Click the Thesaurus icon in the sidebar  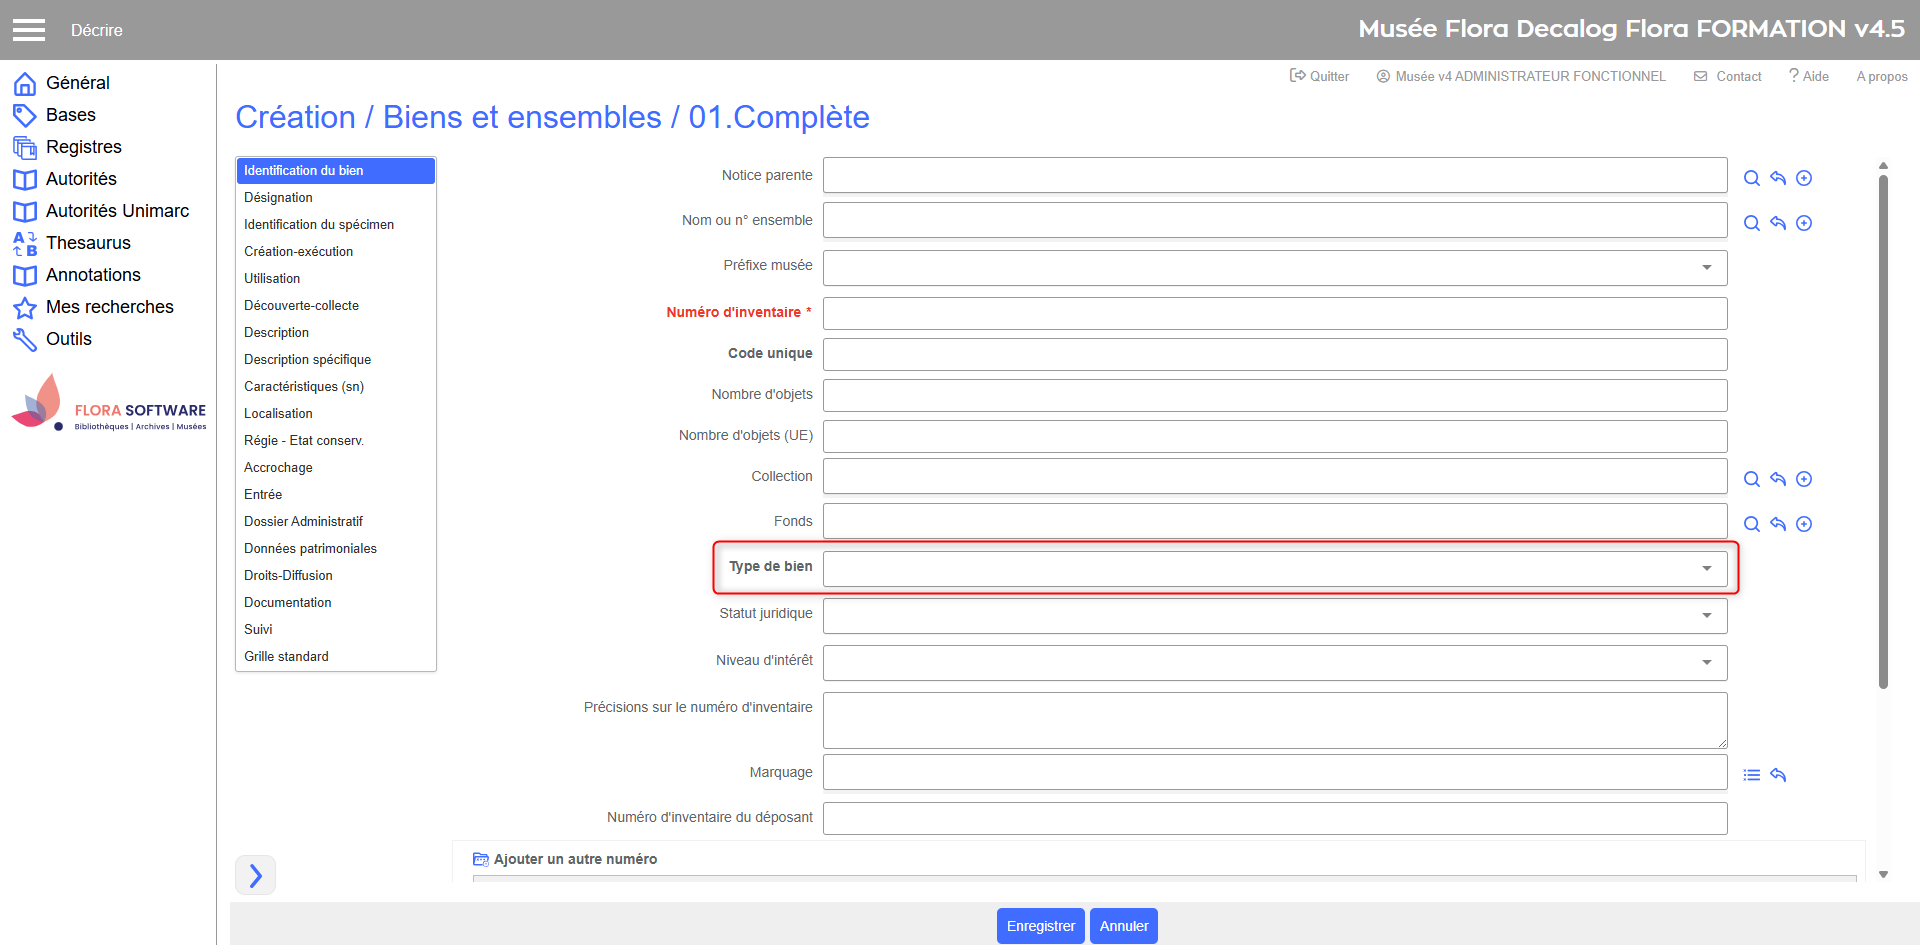pos(25,243)
